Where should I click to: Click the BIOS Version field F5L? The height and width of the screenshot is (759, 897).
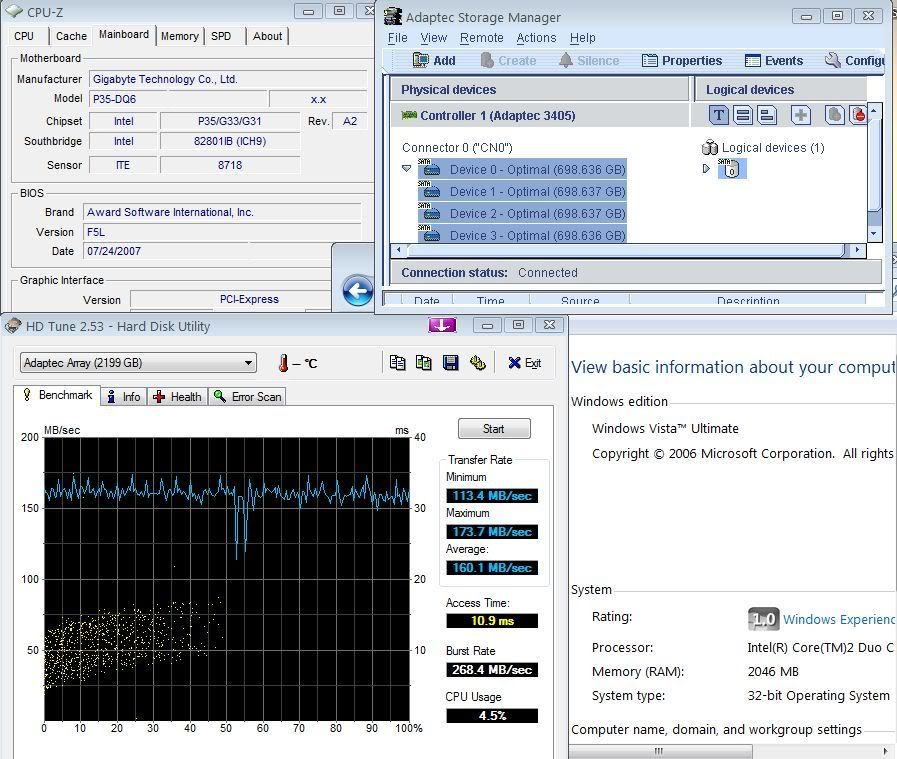pos(222,232)
